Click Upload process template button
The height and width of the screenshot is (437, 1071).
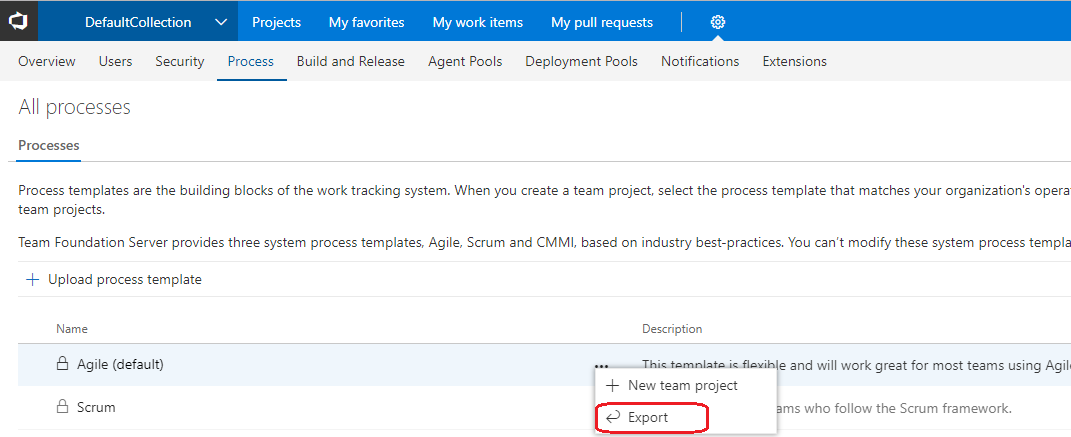click(x=124, y=280)
